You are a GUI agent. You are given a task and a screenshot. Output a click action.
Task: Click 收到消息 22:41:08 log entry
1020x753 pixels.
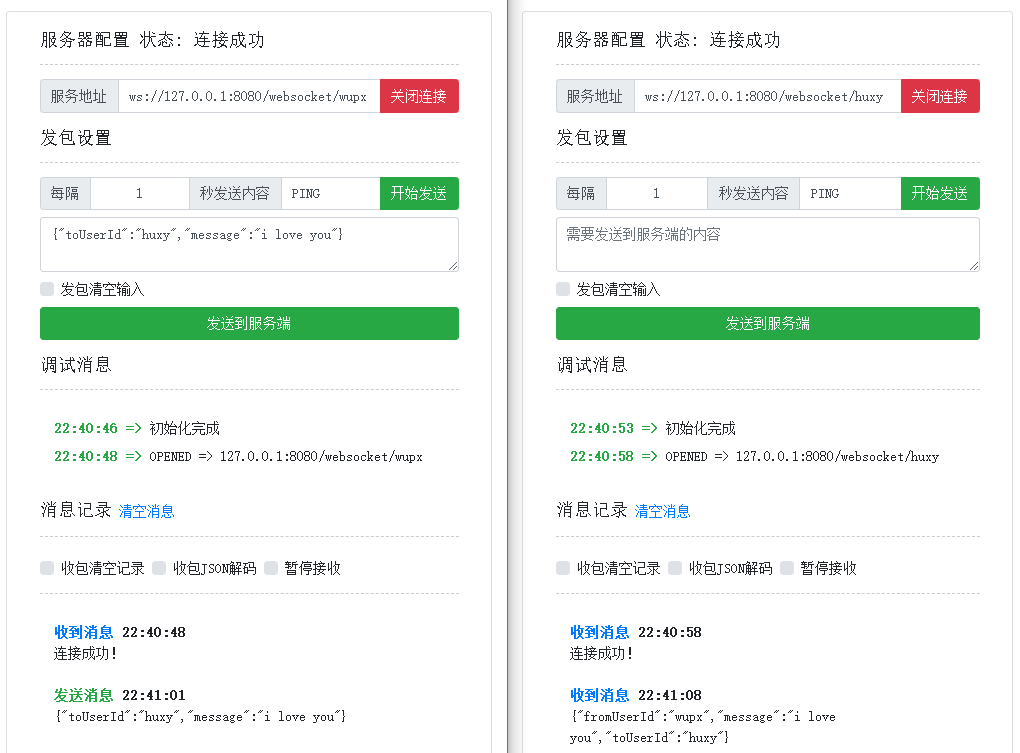[636, 695]
